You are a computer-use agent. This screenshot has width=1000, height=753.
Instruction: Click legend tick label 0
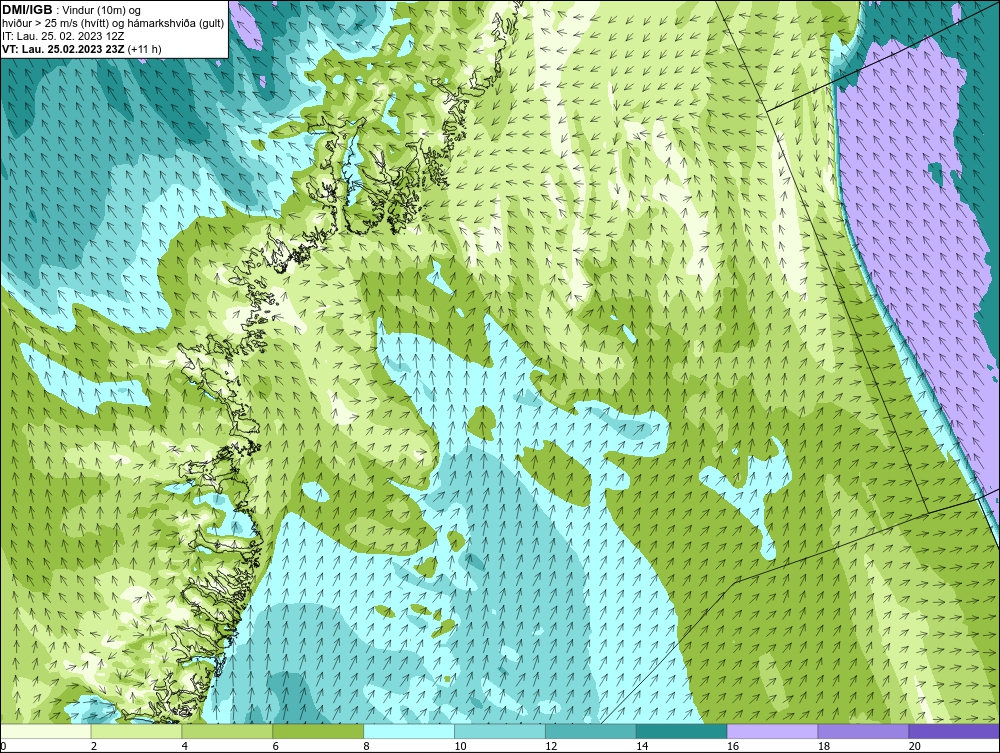3,746
